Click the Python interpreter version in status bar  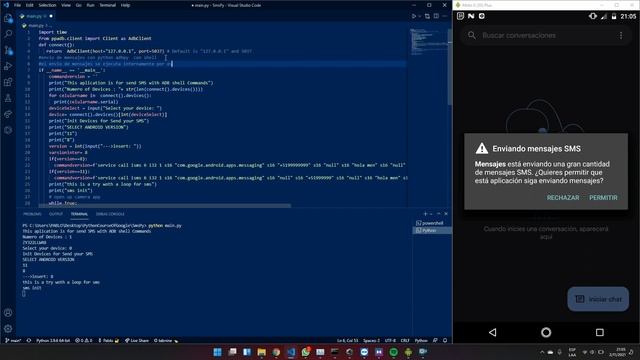point(53,340)
